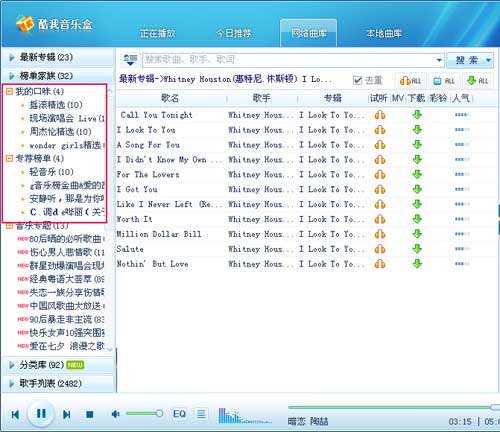Open 摇滚精选 (10) playlist
The width and height of the screenshot is (500, 432).
click(56, 105)
